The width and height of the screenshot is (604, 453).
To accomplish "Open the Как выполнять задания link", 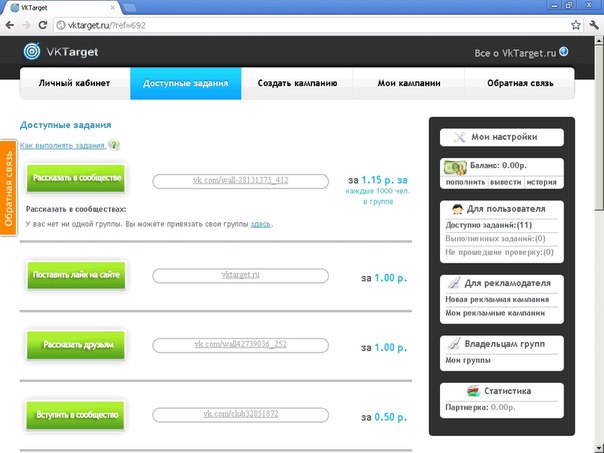I will tap(63, 146).
